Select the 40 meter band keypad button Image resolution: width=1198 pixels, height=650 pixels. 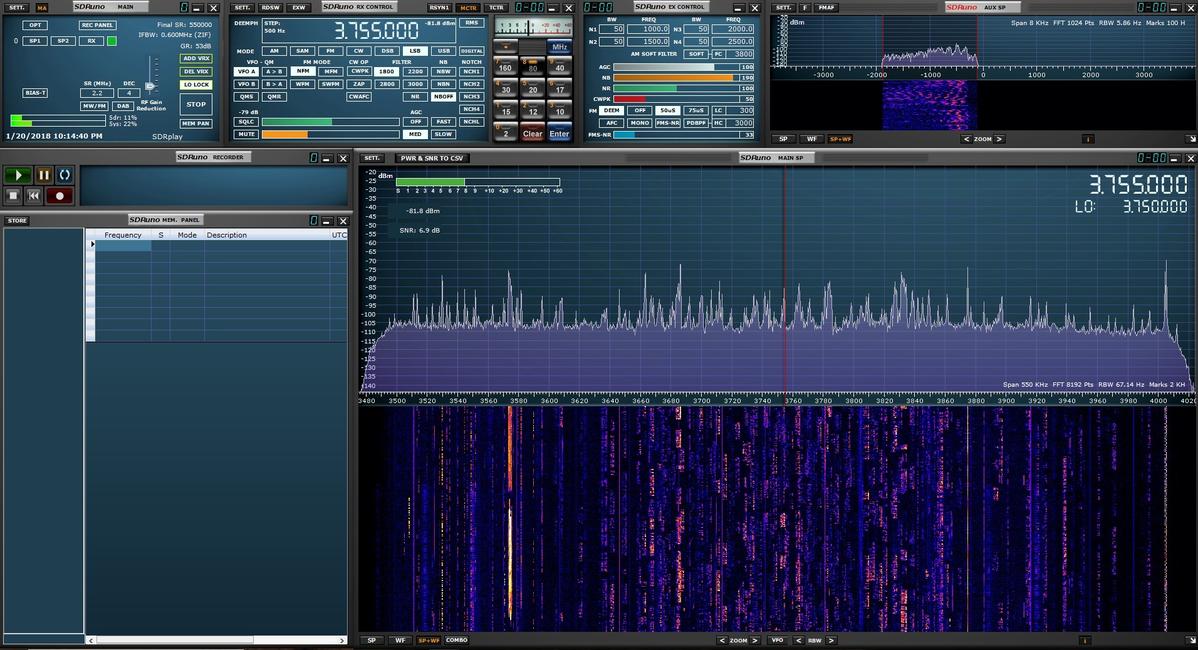[559, 66]
